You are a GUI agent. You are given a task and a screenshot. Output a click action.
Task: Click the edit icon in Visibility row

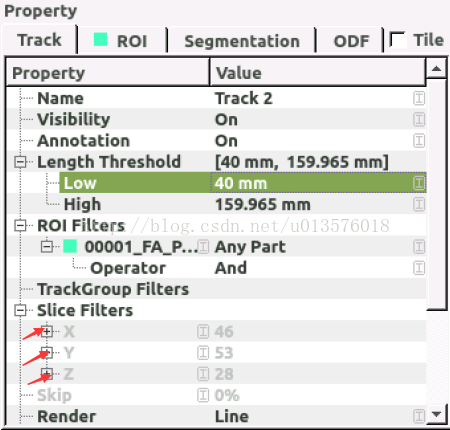[x=419, y=119]
